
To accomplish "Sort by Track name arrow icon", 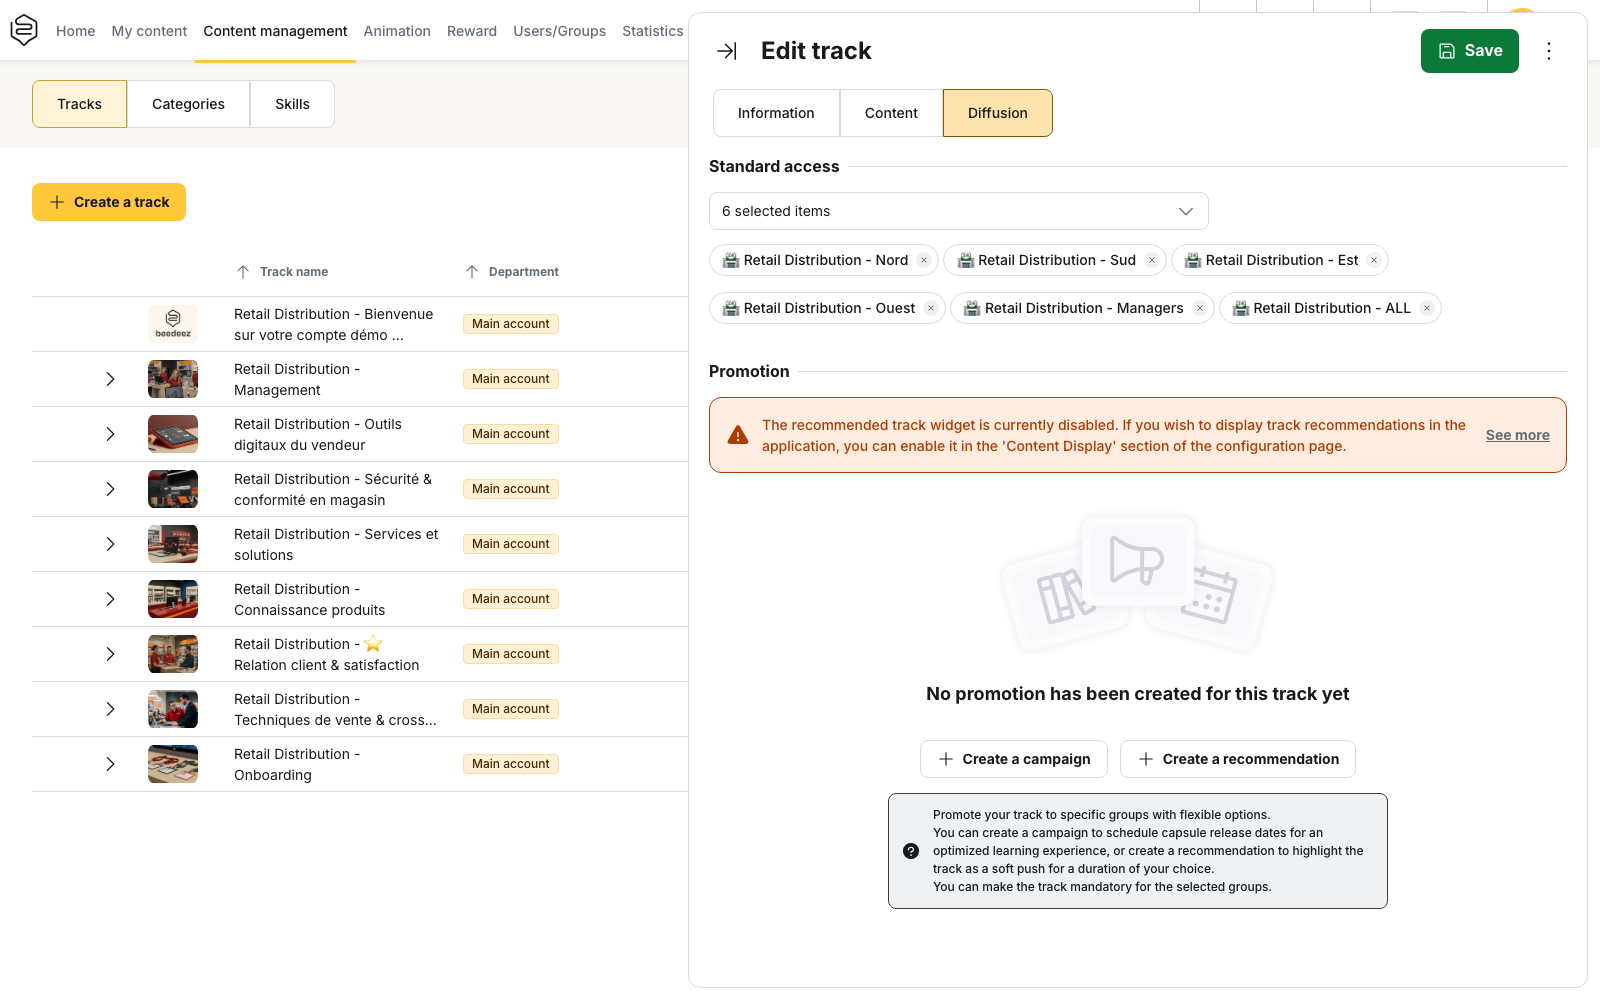I will tap(243, 272).
